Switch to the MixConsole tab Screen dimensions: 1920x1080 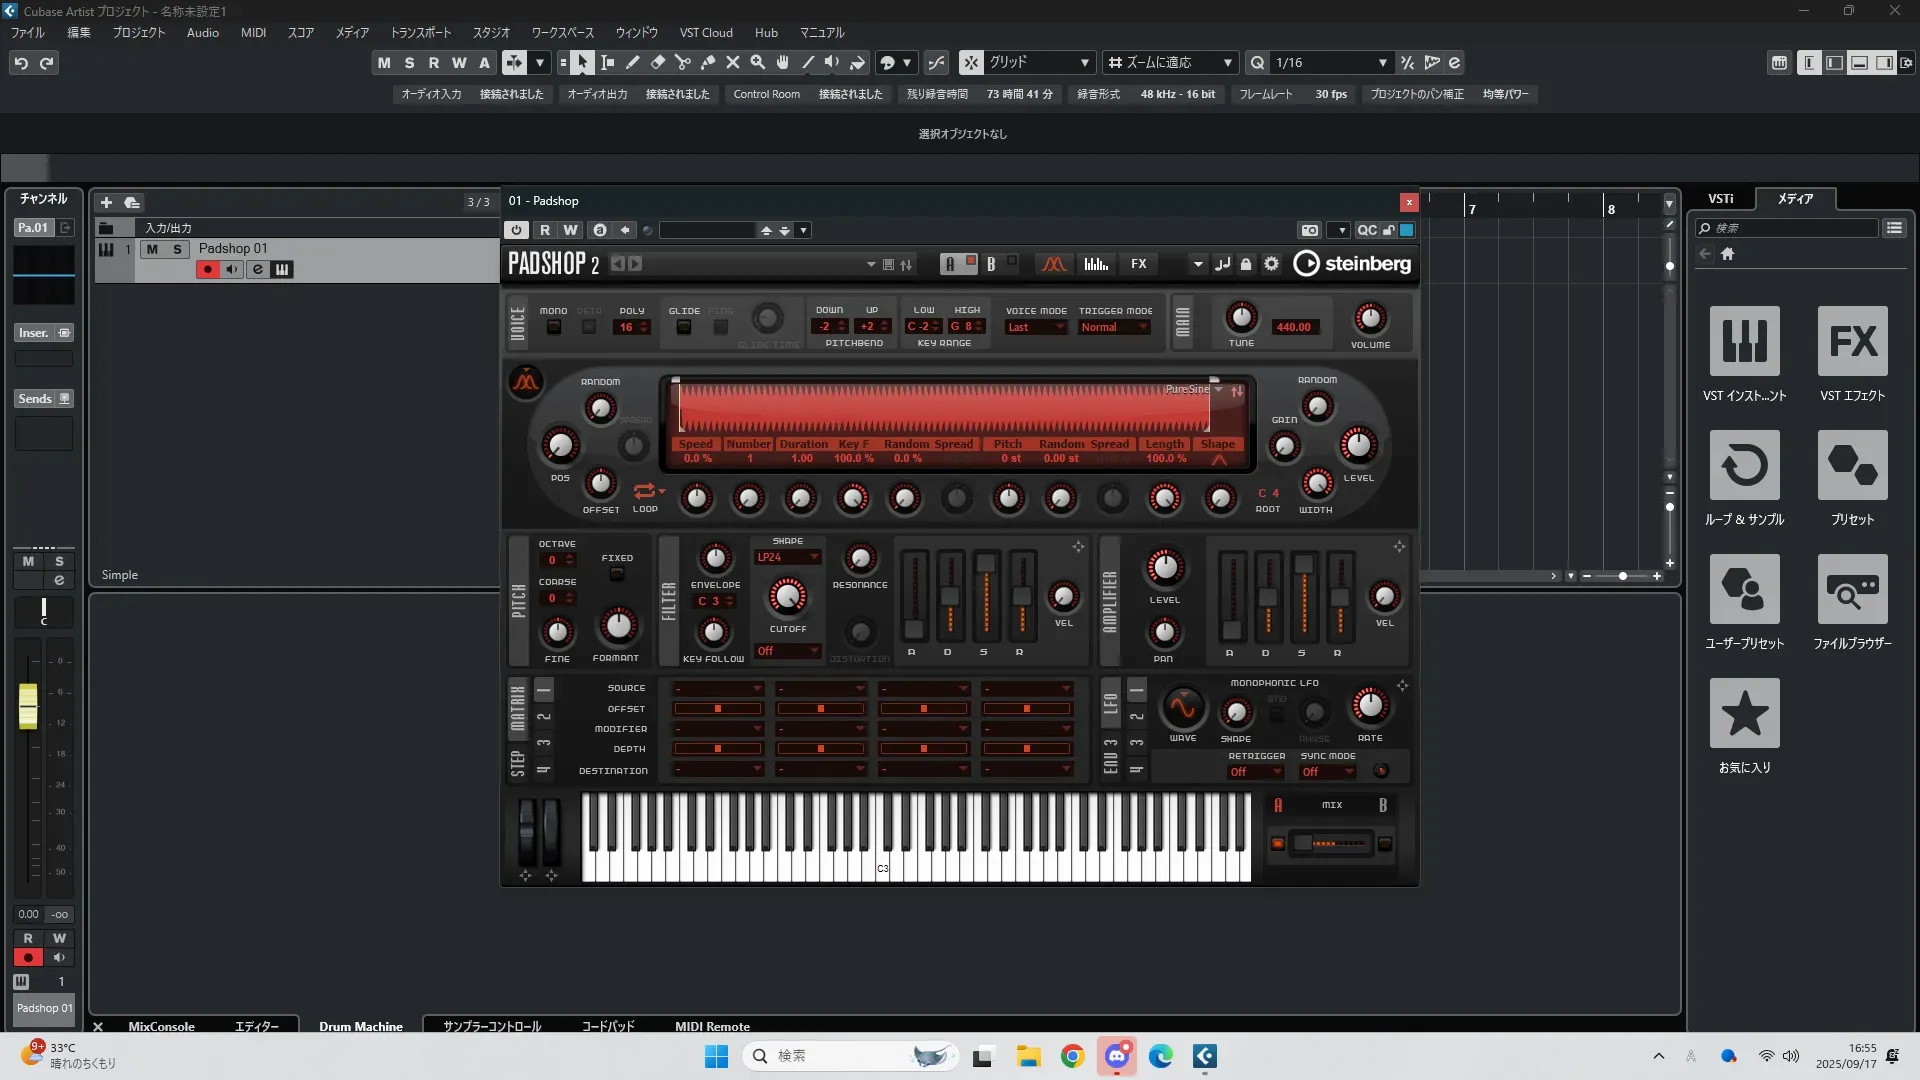[161, 1026]
